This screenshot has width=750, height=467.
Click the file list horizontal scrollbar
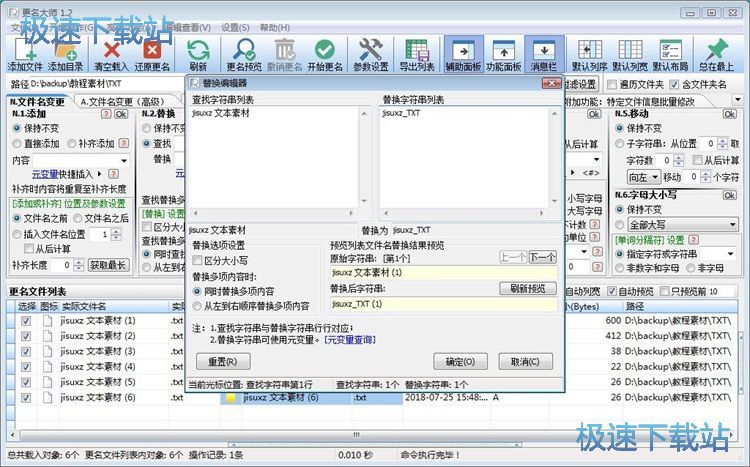pyautogui.click(x=355, y=434)
